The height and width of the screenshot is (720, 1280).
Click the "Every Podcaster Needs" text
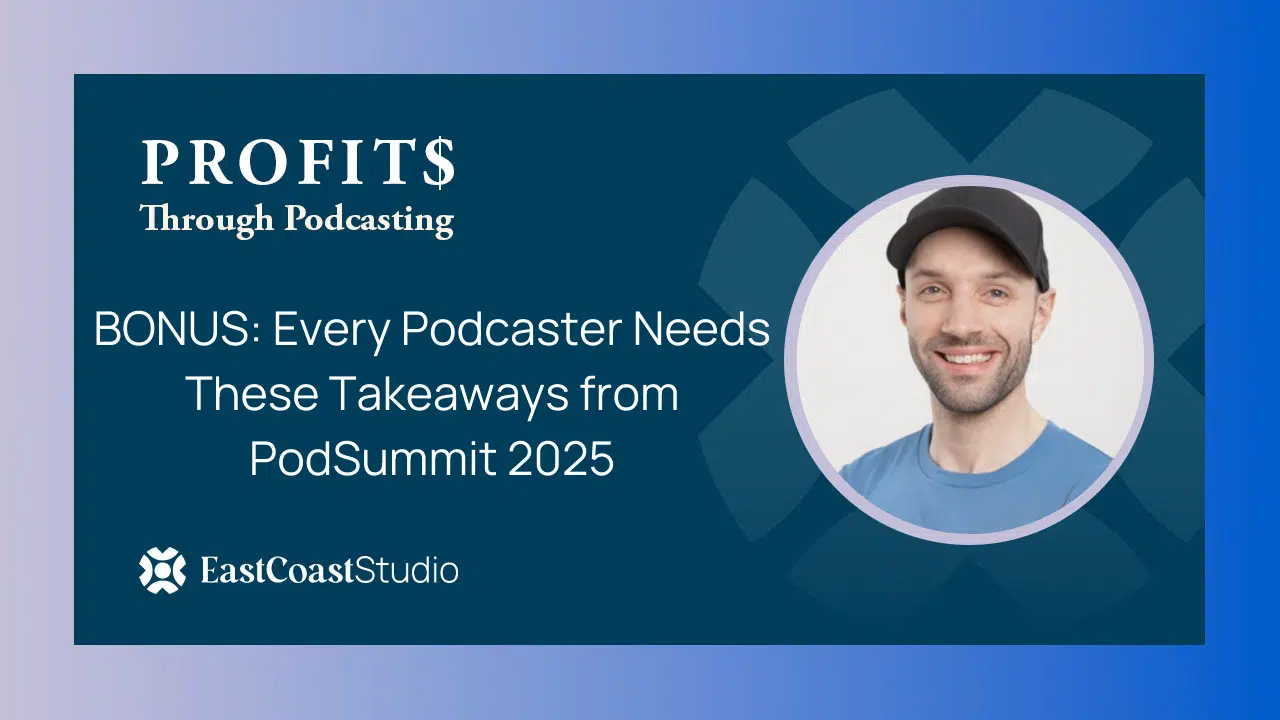pyautogui.click(x=521, y=331)
